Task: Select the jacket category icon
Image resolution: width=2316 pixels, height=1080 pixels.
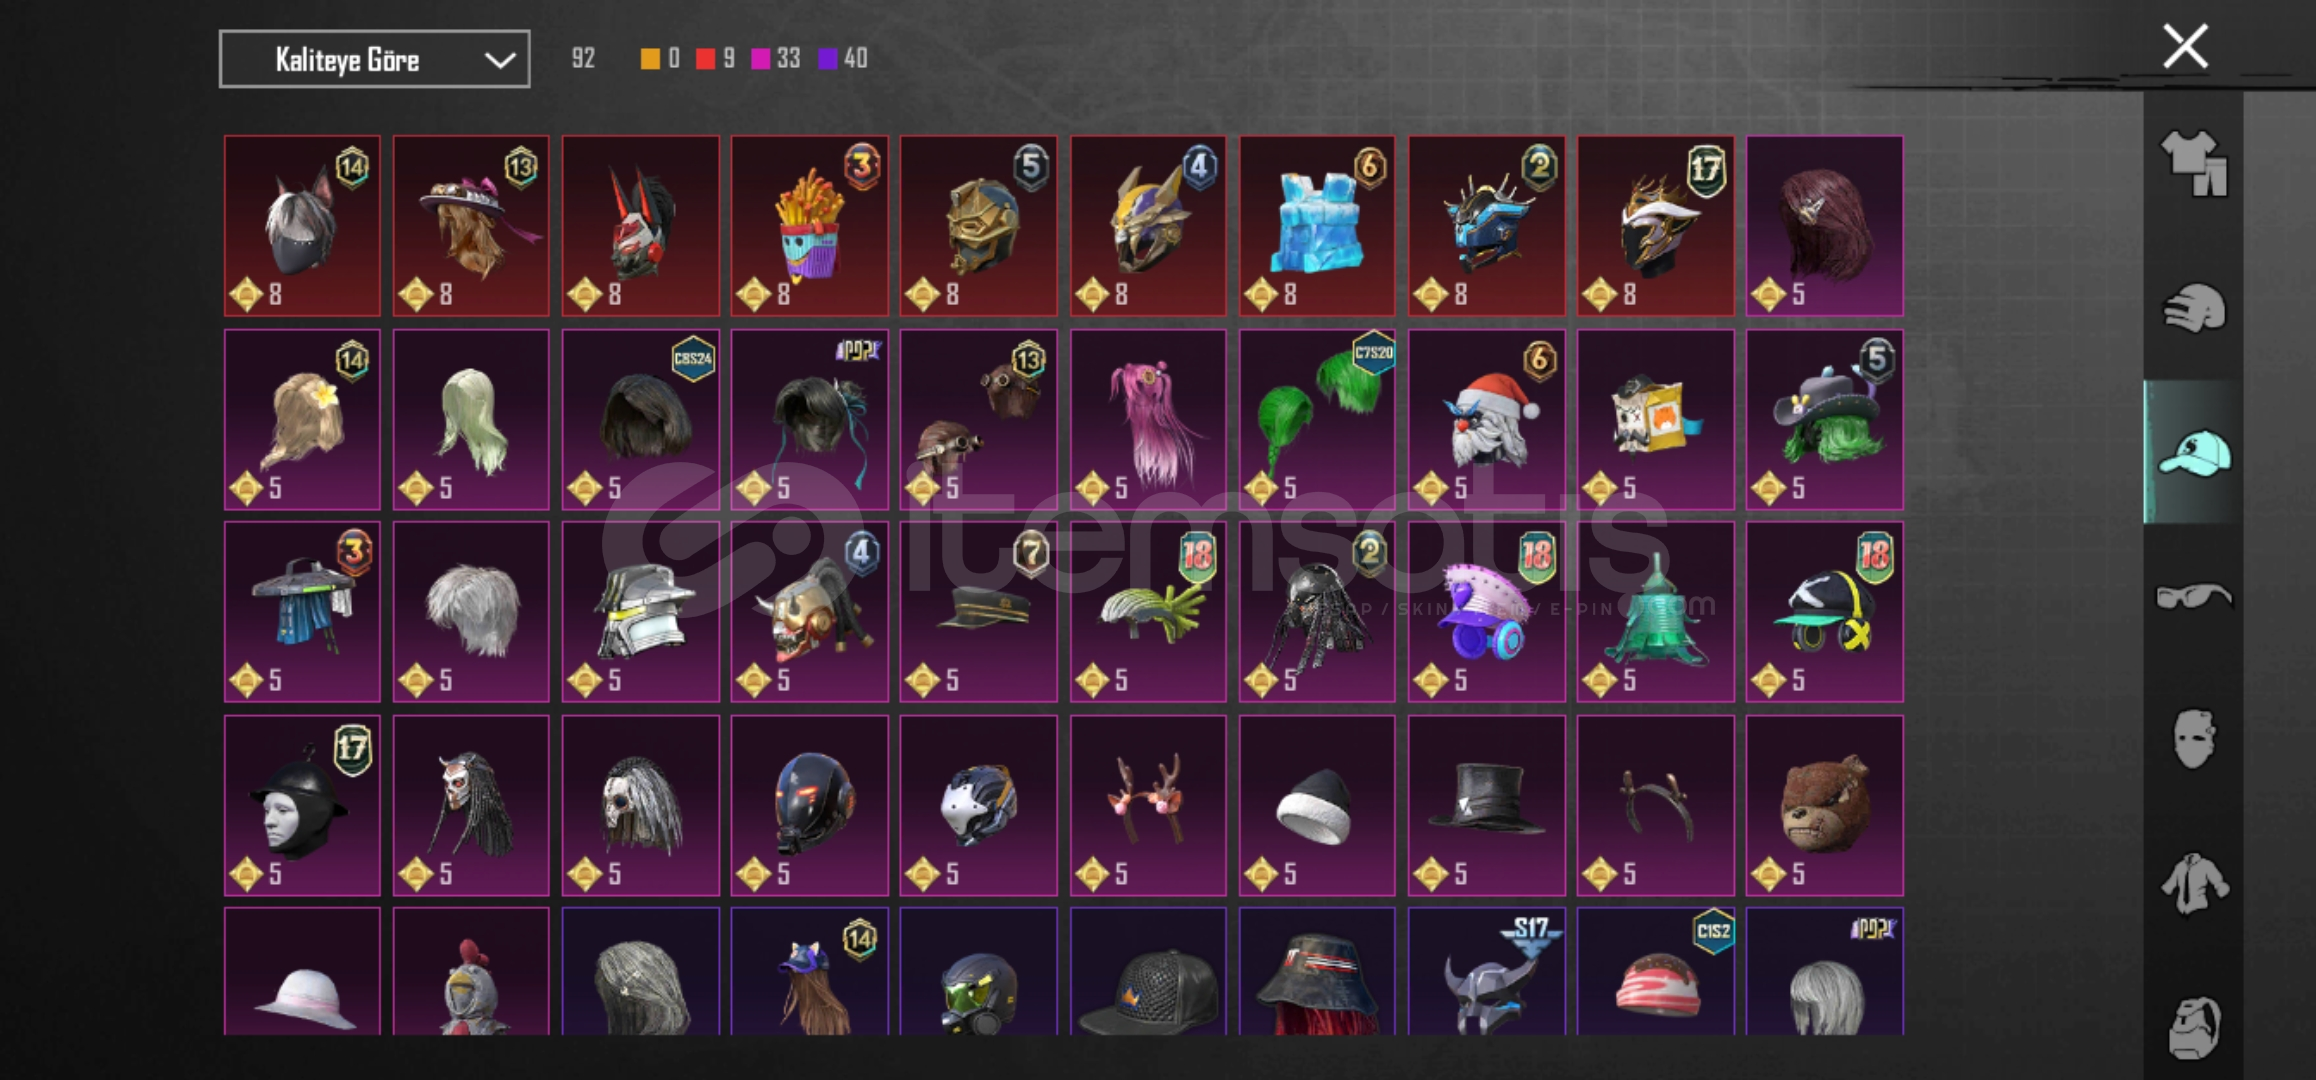Action: click(x=2193, y=884)
